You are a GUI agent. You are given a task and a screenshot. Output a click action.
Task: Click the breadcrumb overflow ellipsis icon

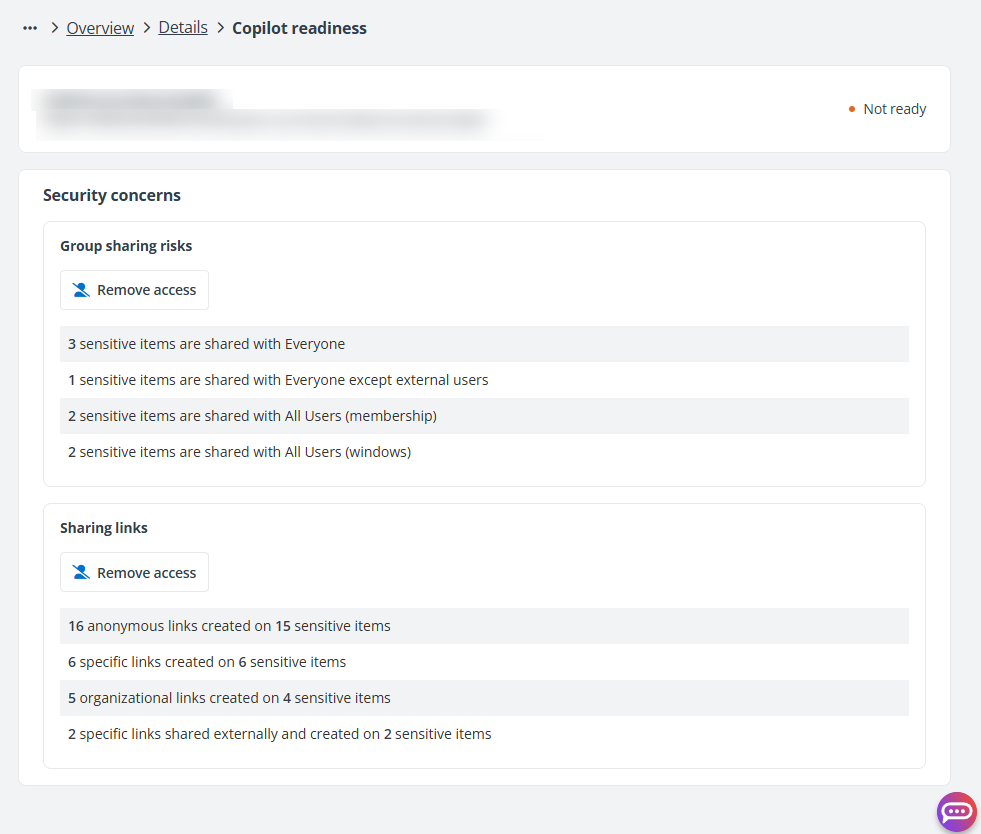pos(30,27)
